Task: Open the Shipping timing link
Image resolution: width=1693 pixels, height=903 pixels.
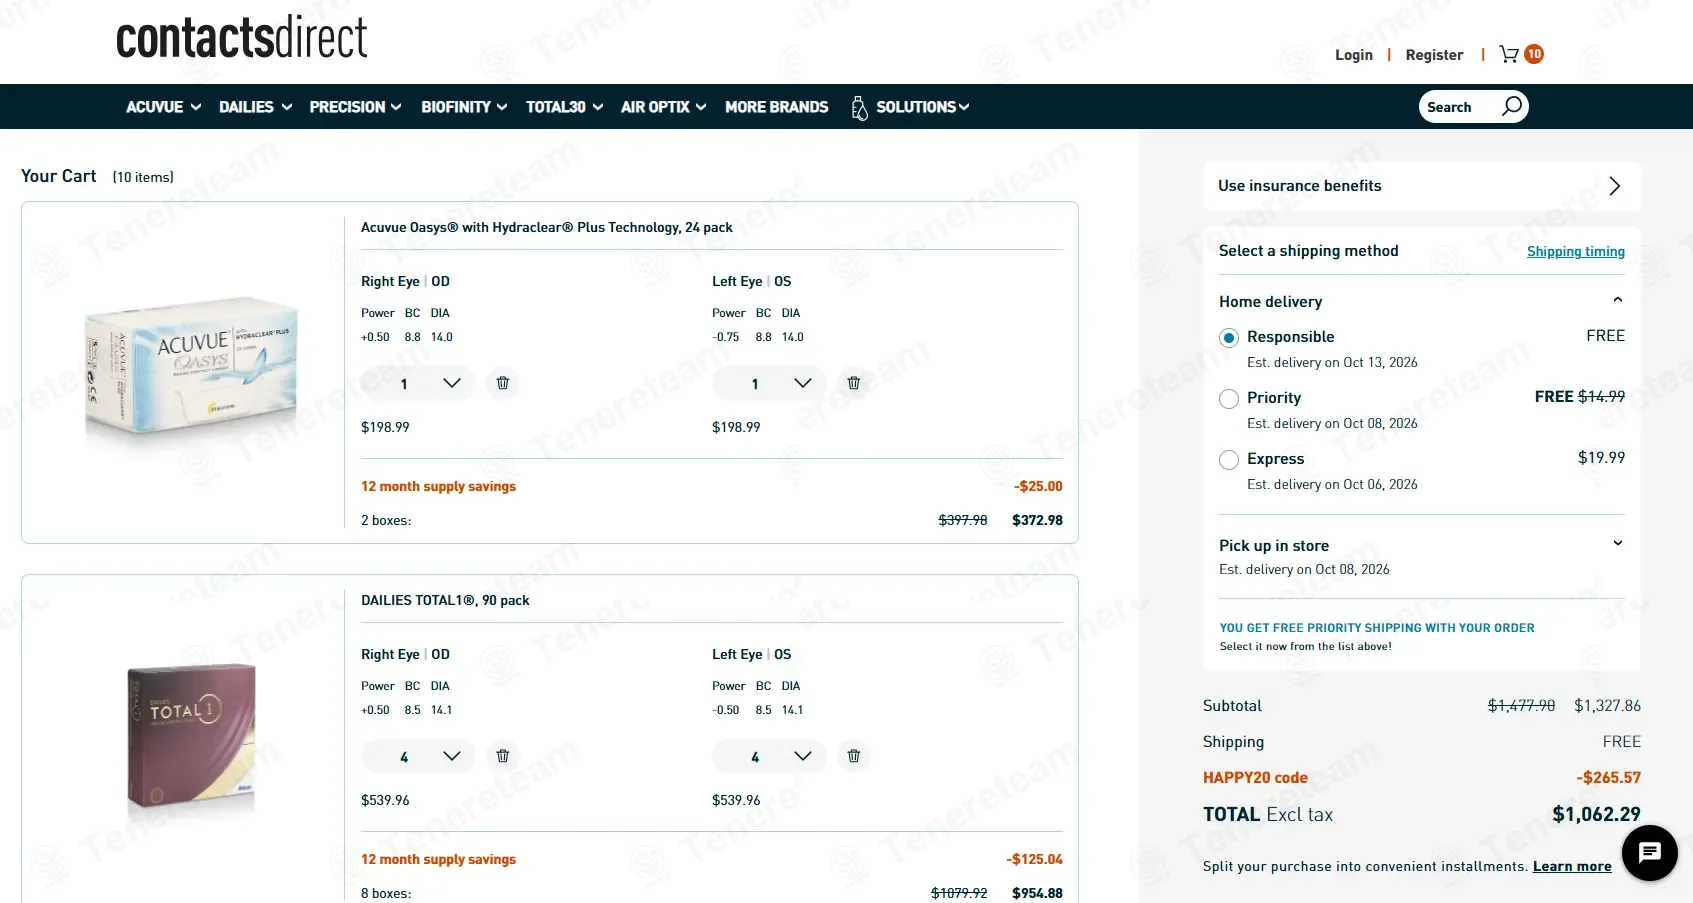Action: 1576,252
